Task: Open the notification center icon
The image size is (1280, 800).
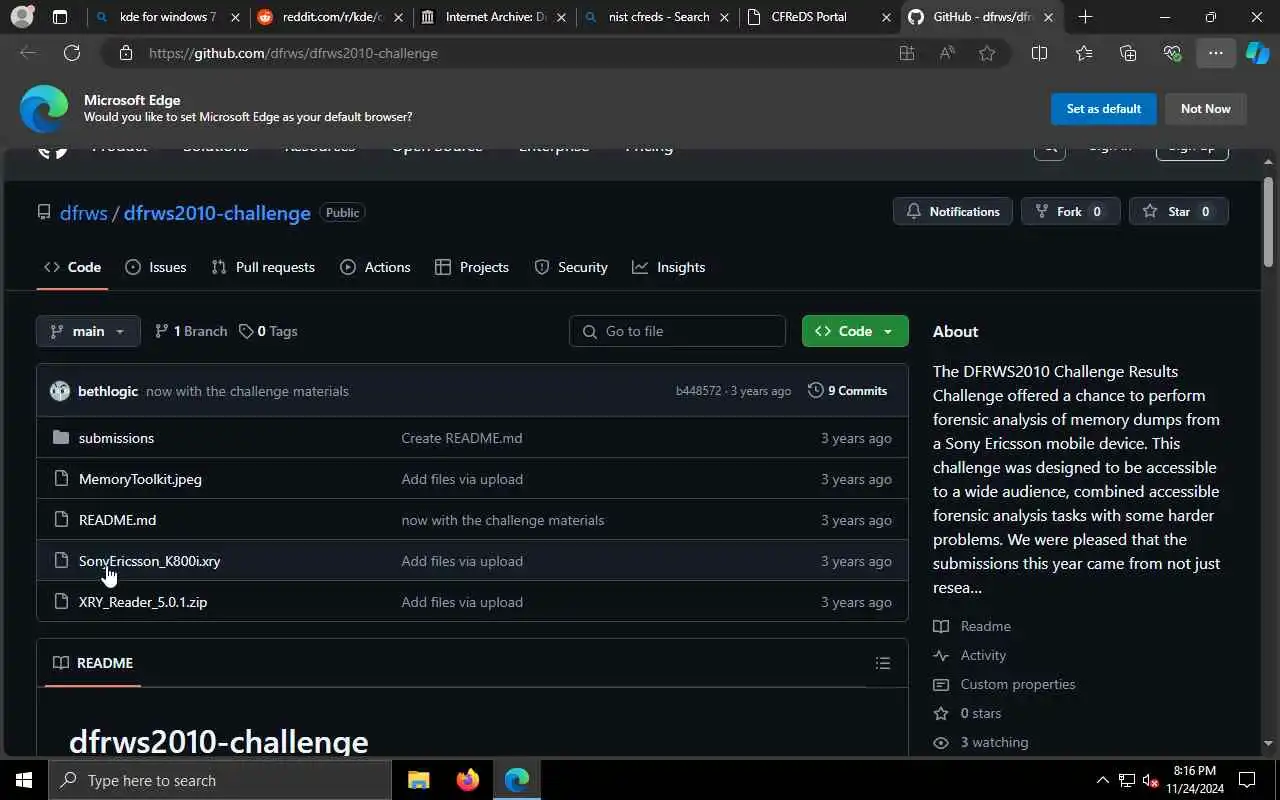Action: 1247,780
